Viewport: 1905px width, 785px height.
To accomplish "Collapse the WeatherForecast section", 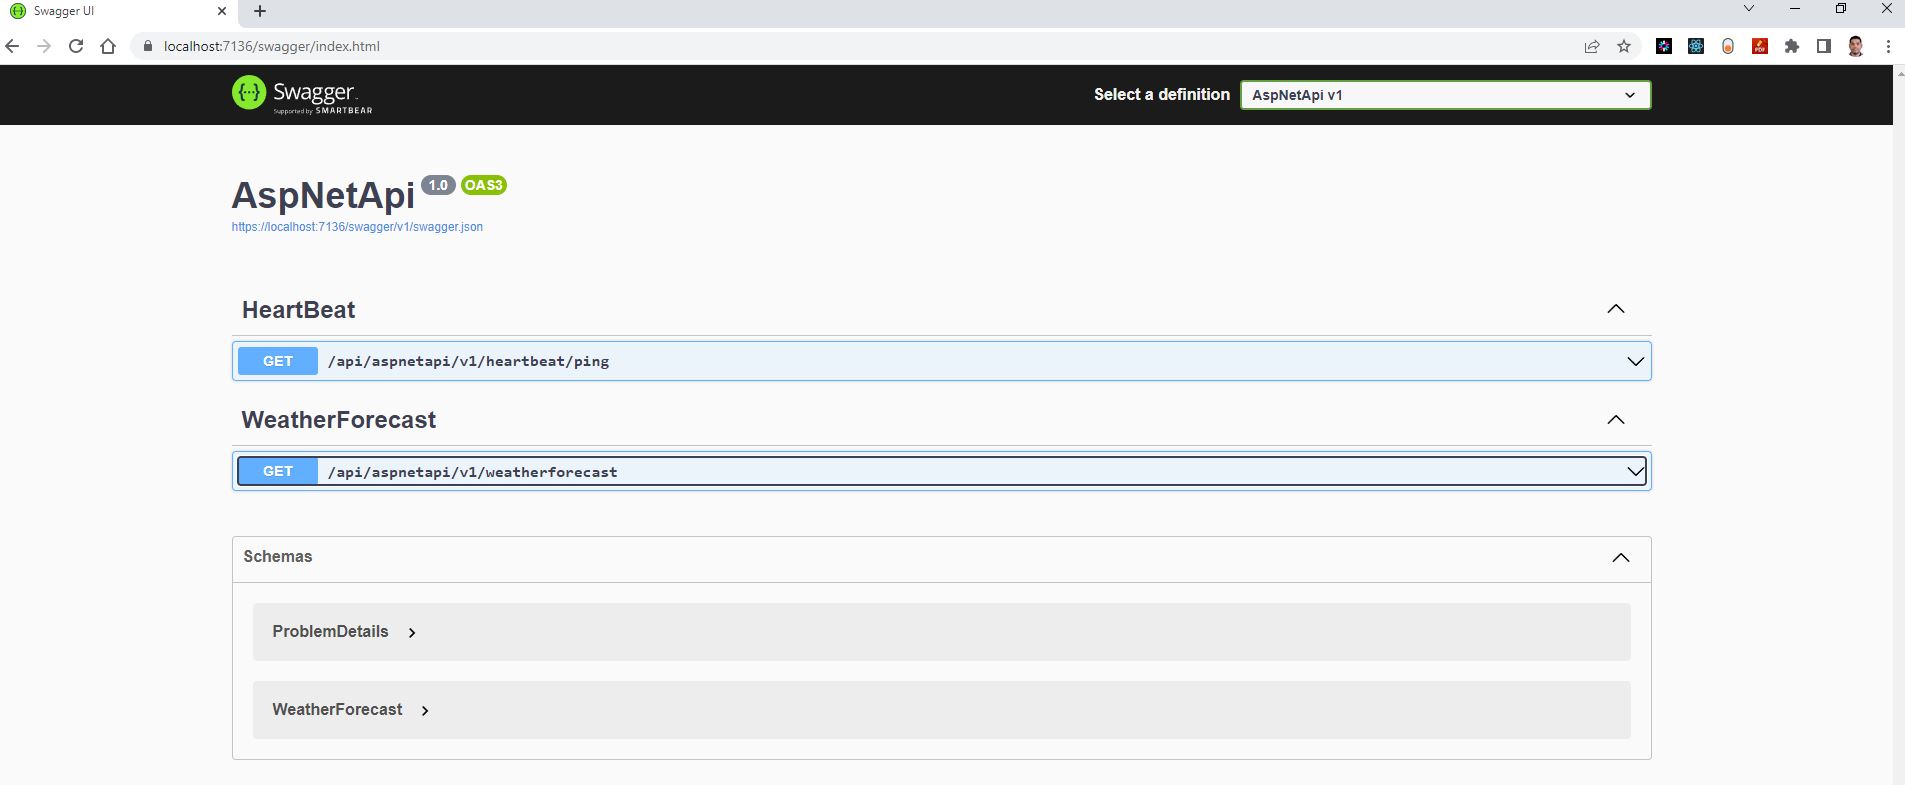I will [x=1616, y=420].
